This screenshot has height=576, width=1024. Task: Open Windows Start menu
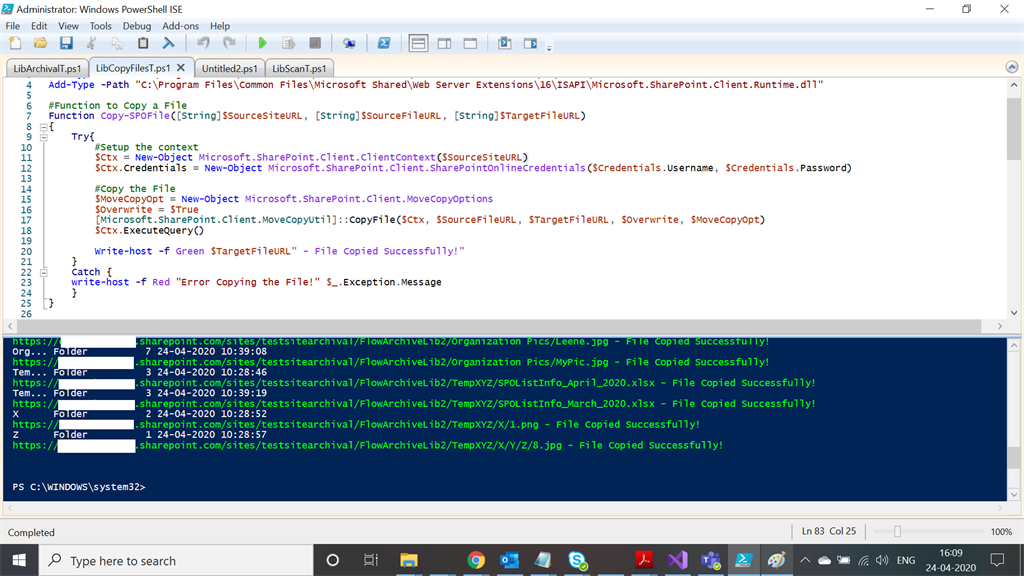[x=19, y=560]
